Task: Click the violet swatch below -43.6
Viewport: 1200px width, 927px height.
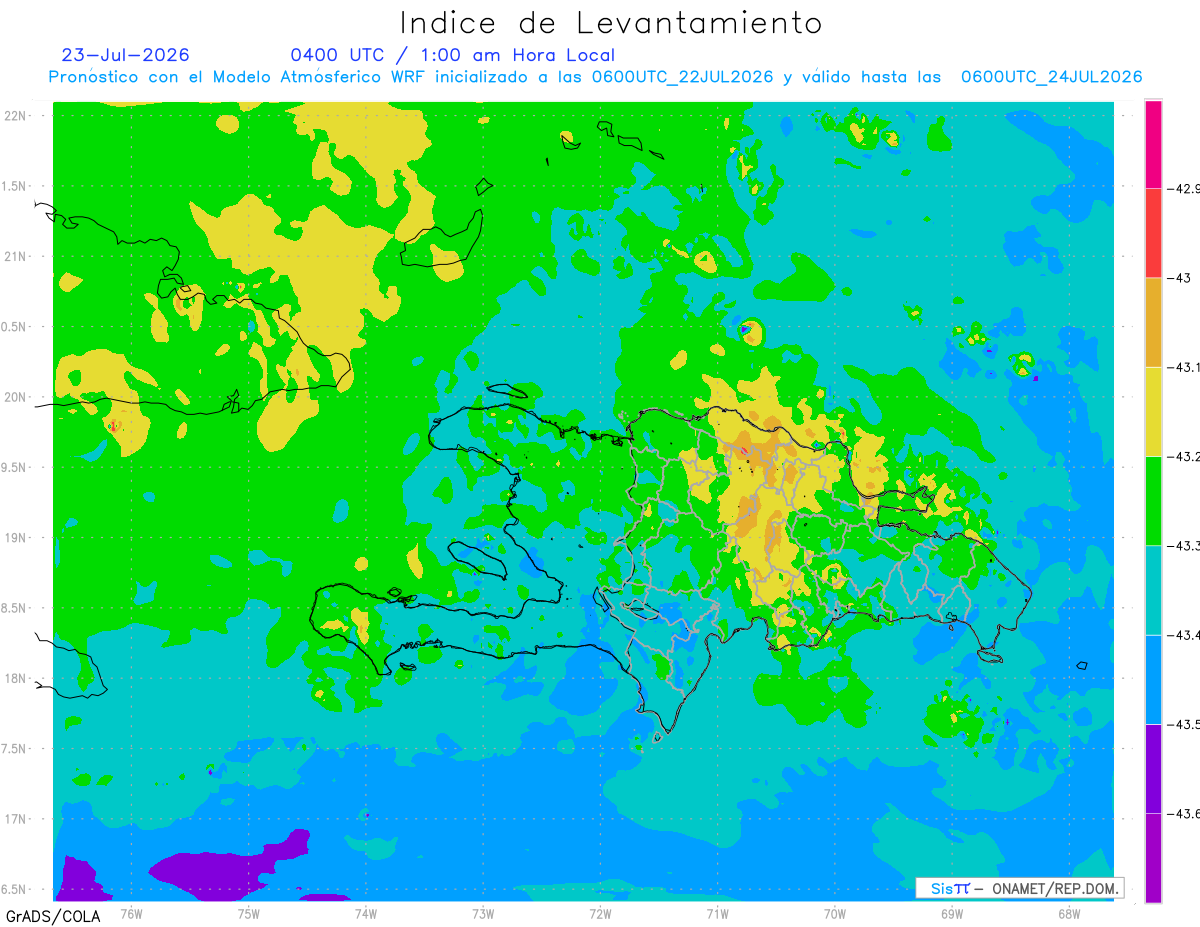Action: (1153, 857)
